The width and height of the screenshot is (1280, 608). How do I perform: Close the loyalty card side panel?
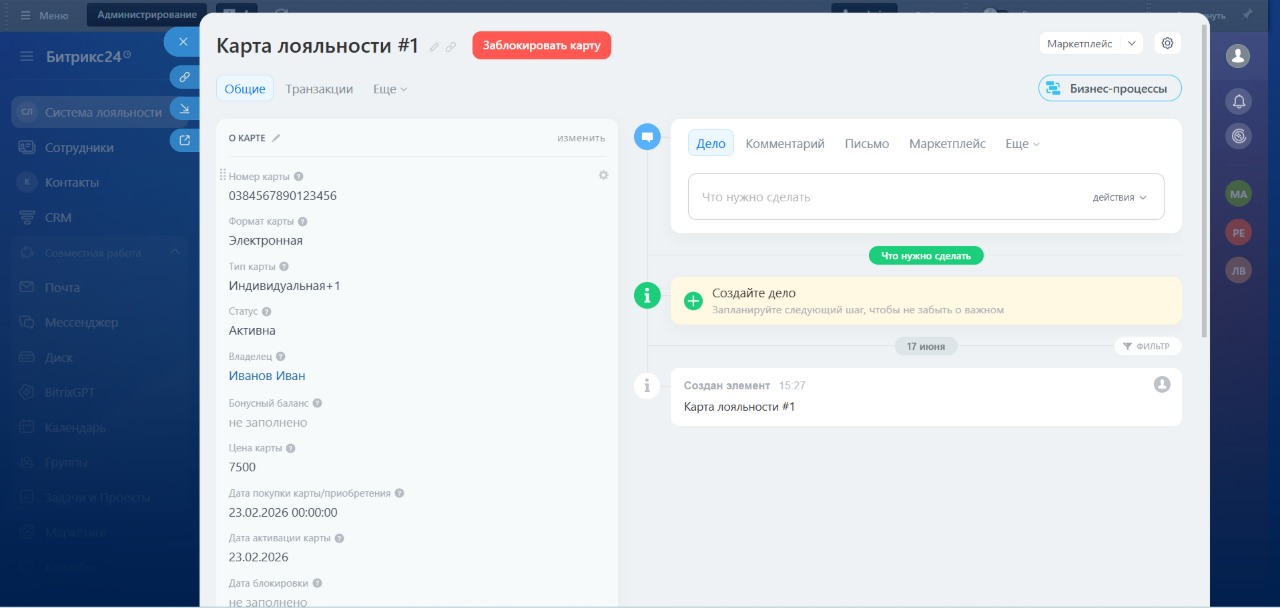coord(182,42)
